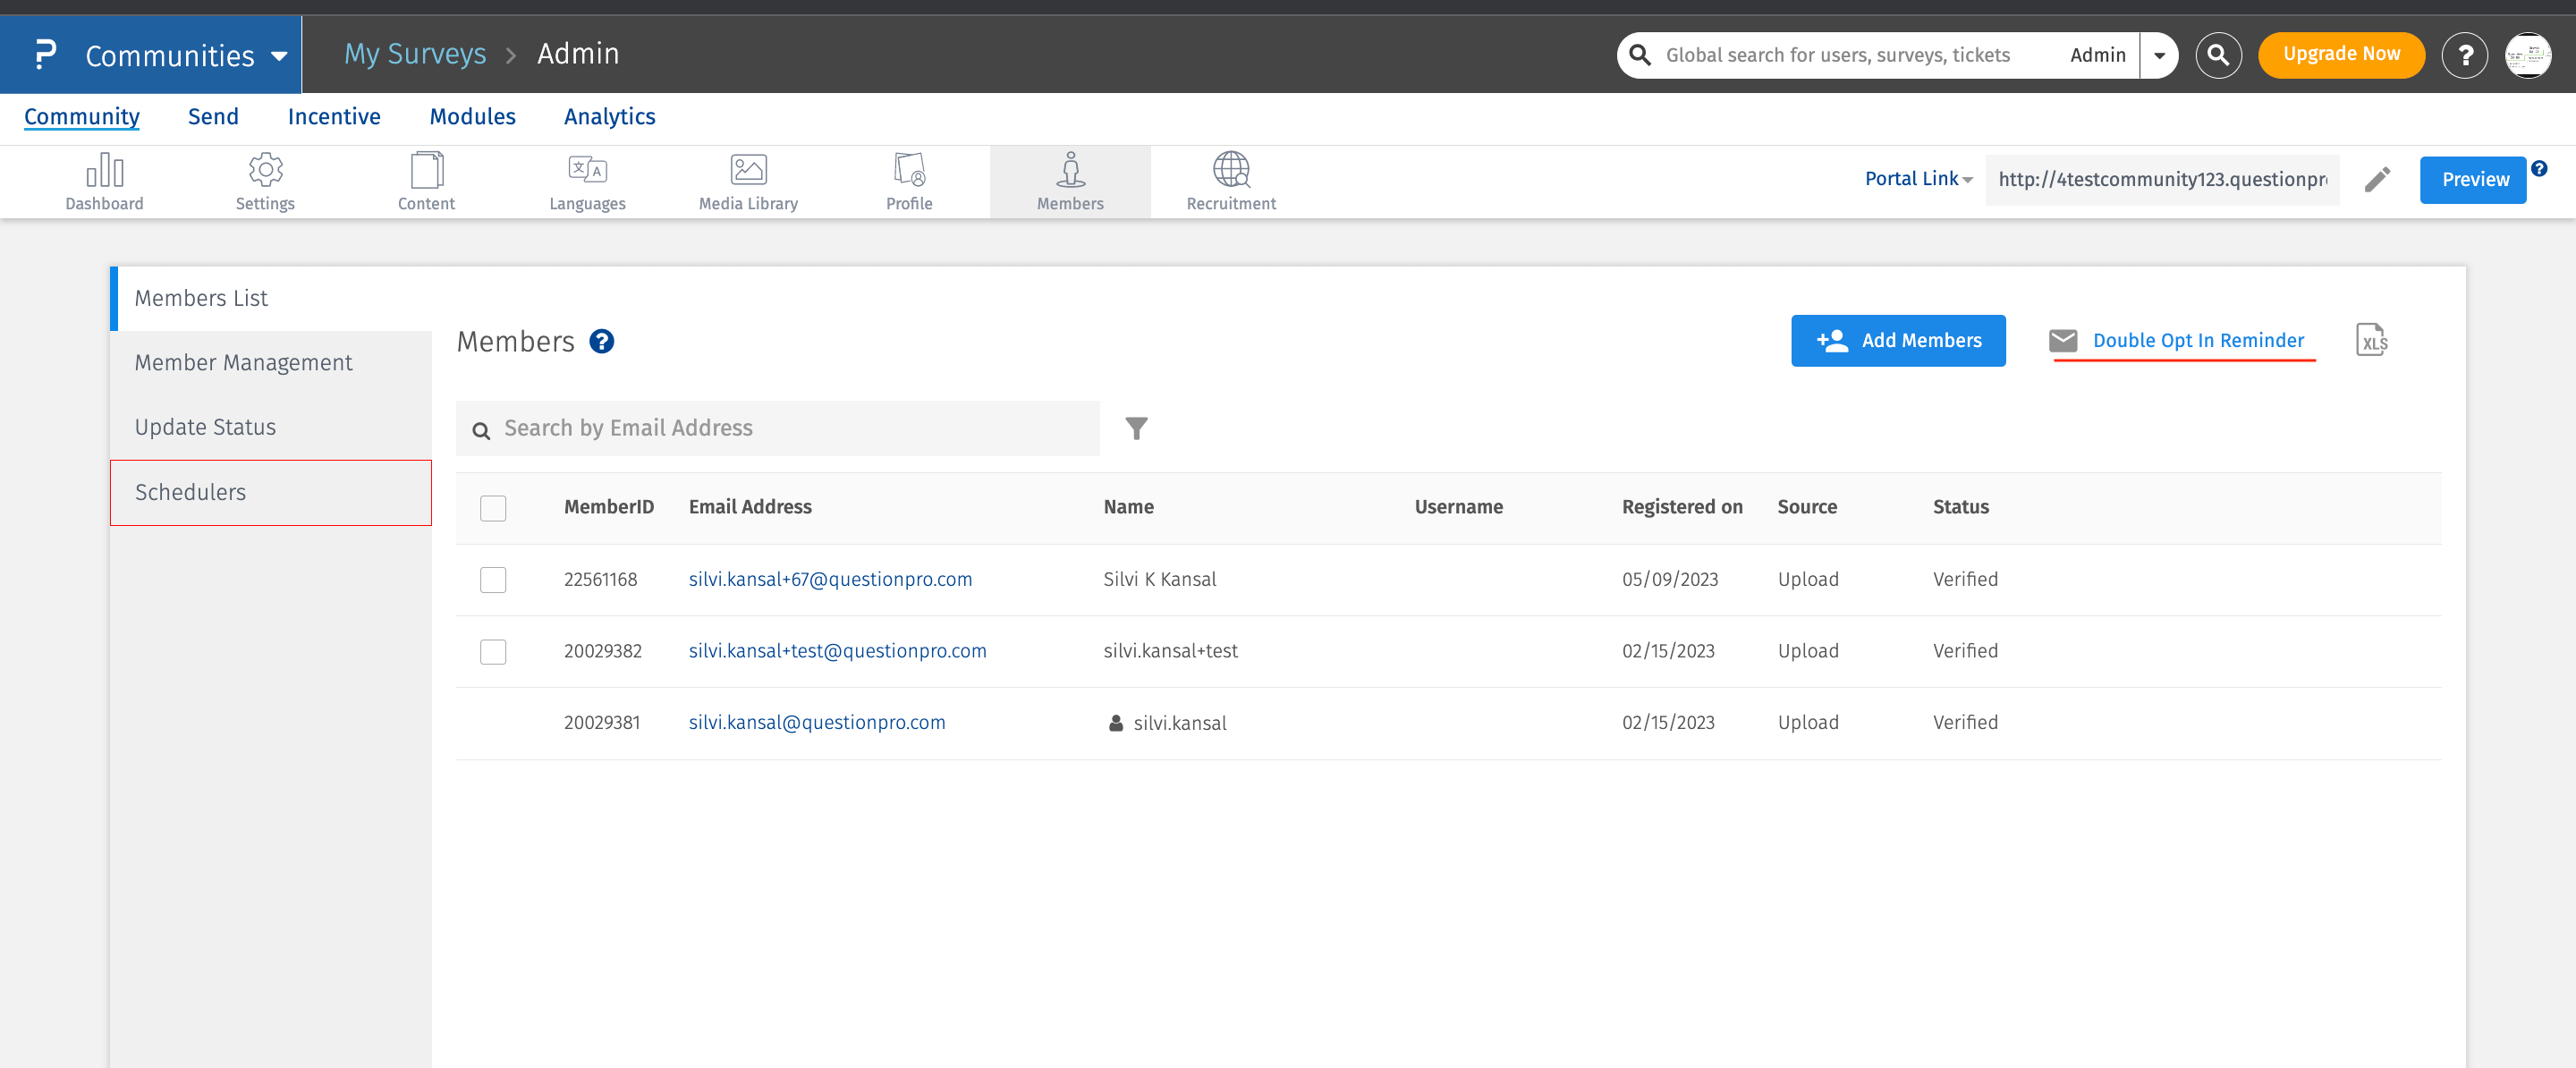Screen dimensions: 2576x1068
Task: Check the box for member 20029382
Action: tap(493, 652)
